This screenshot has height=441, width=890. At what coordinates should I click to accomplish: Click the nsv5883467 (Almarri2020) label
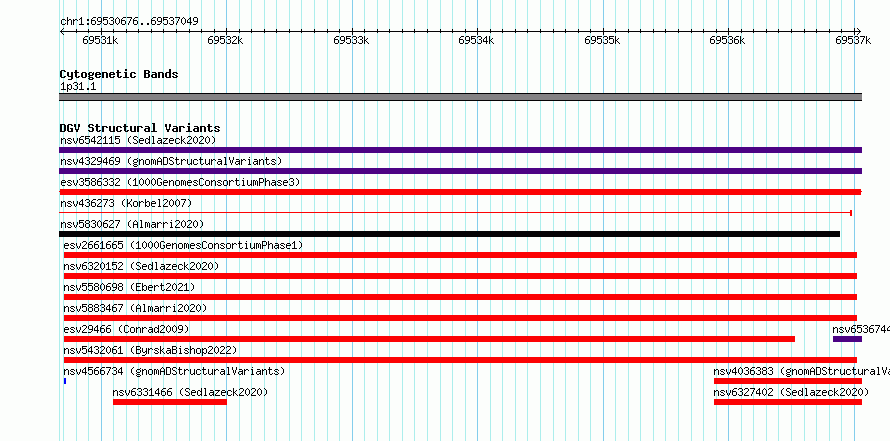[x=135, y=308]
